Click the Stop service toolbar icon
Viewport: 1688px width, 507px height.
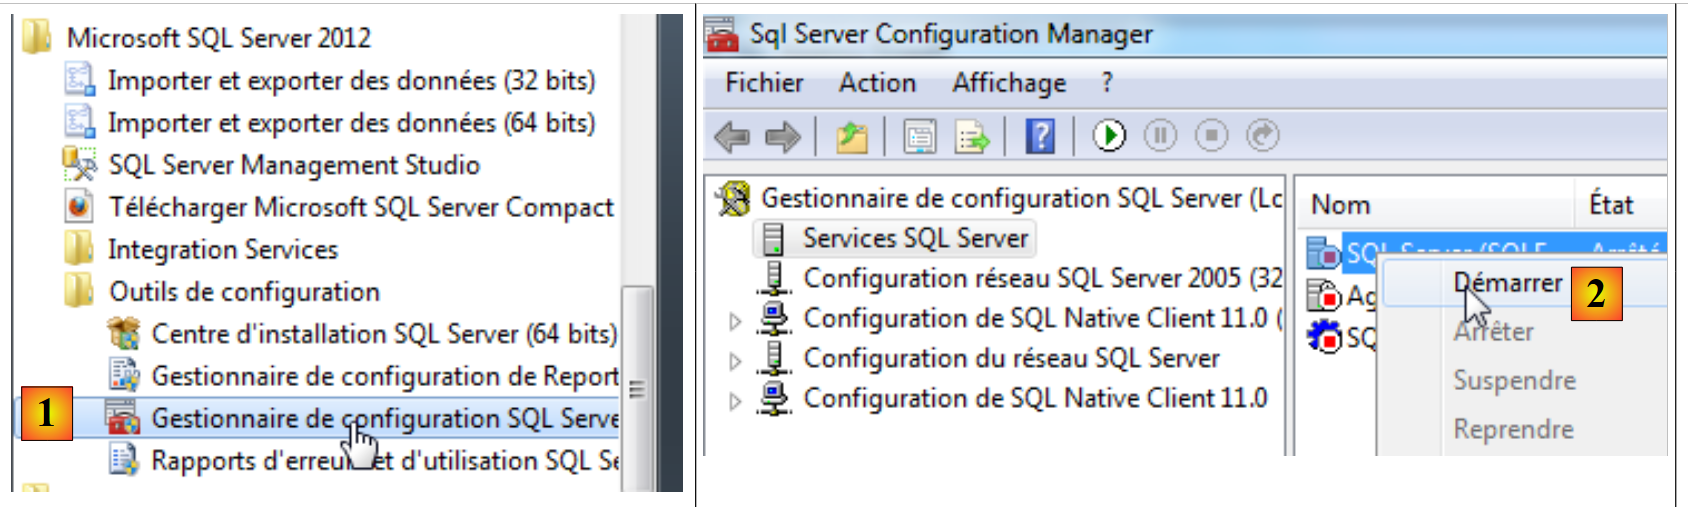(1211, 135)
